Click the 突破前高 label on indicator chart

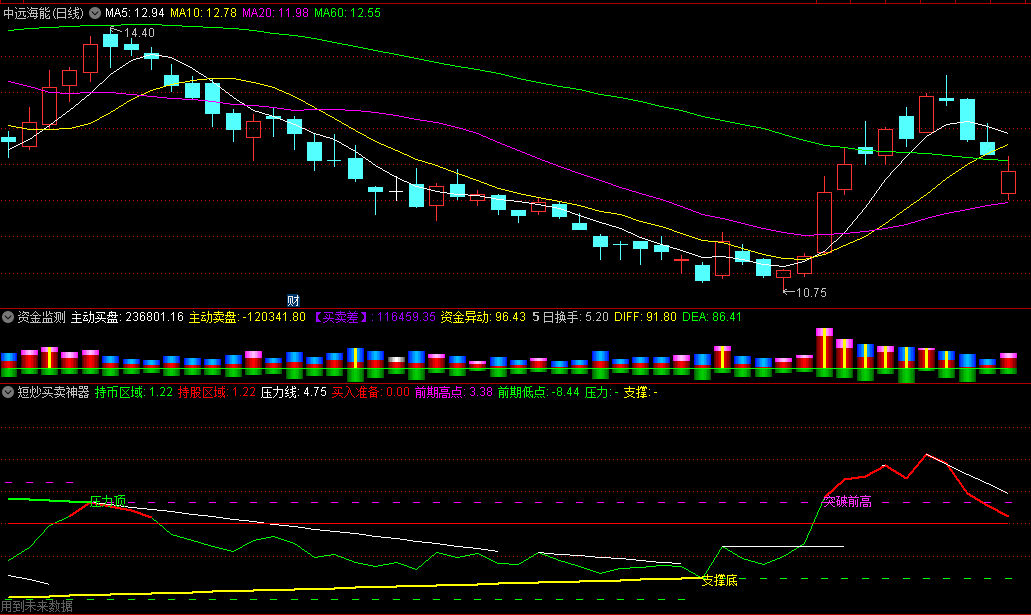click(848, 502)
